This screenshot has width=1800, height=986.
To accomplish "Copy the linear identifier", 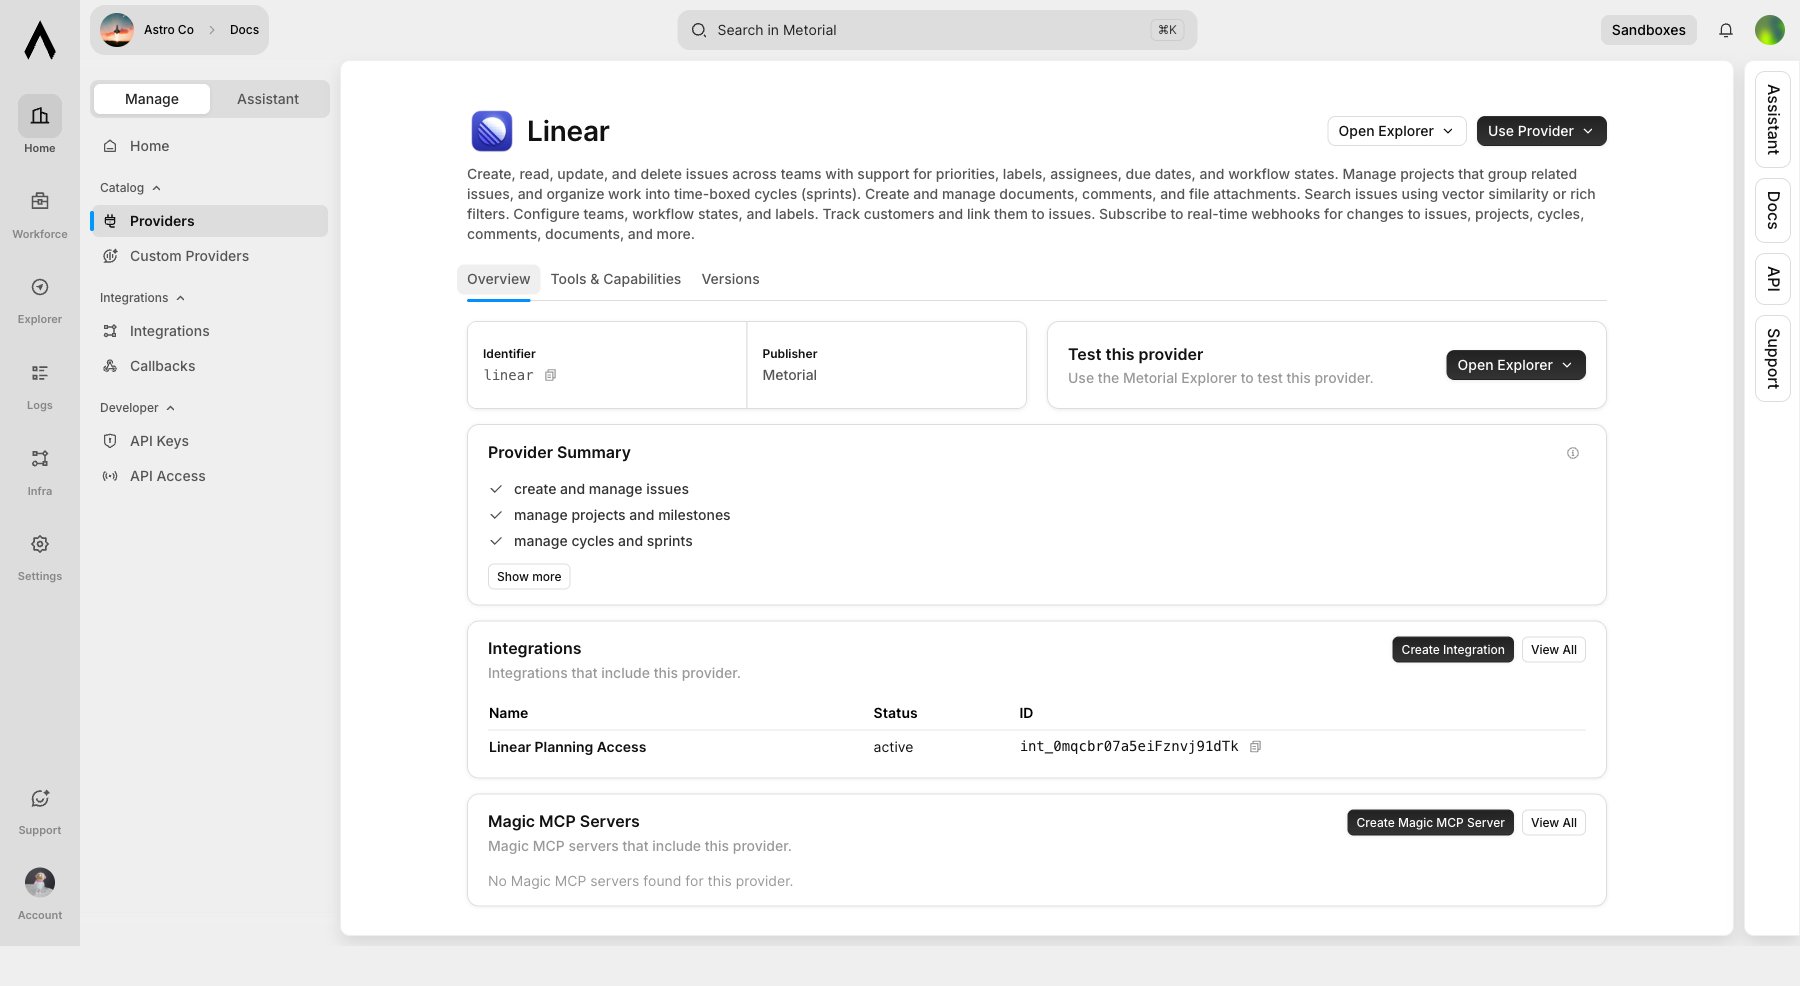I will click(x=550, y=375).
